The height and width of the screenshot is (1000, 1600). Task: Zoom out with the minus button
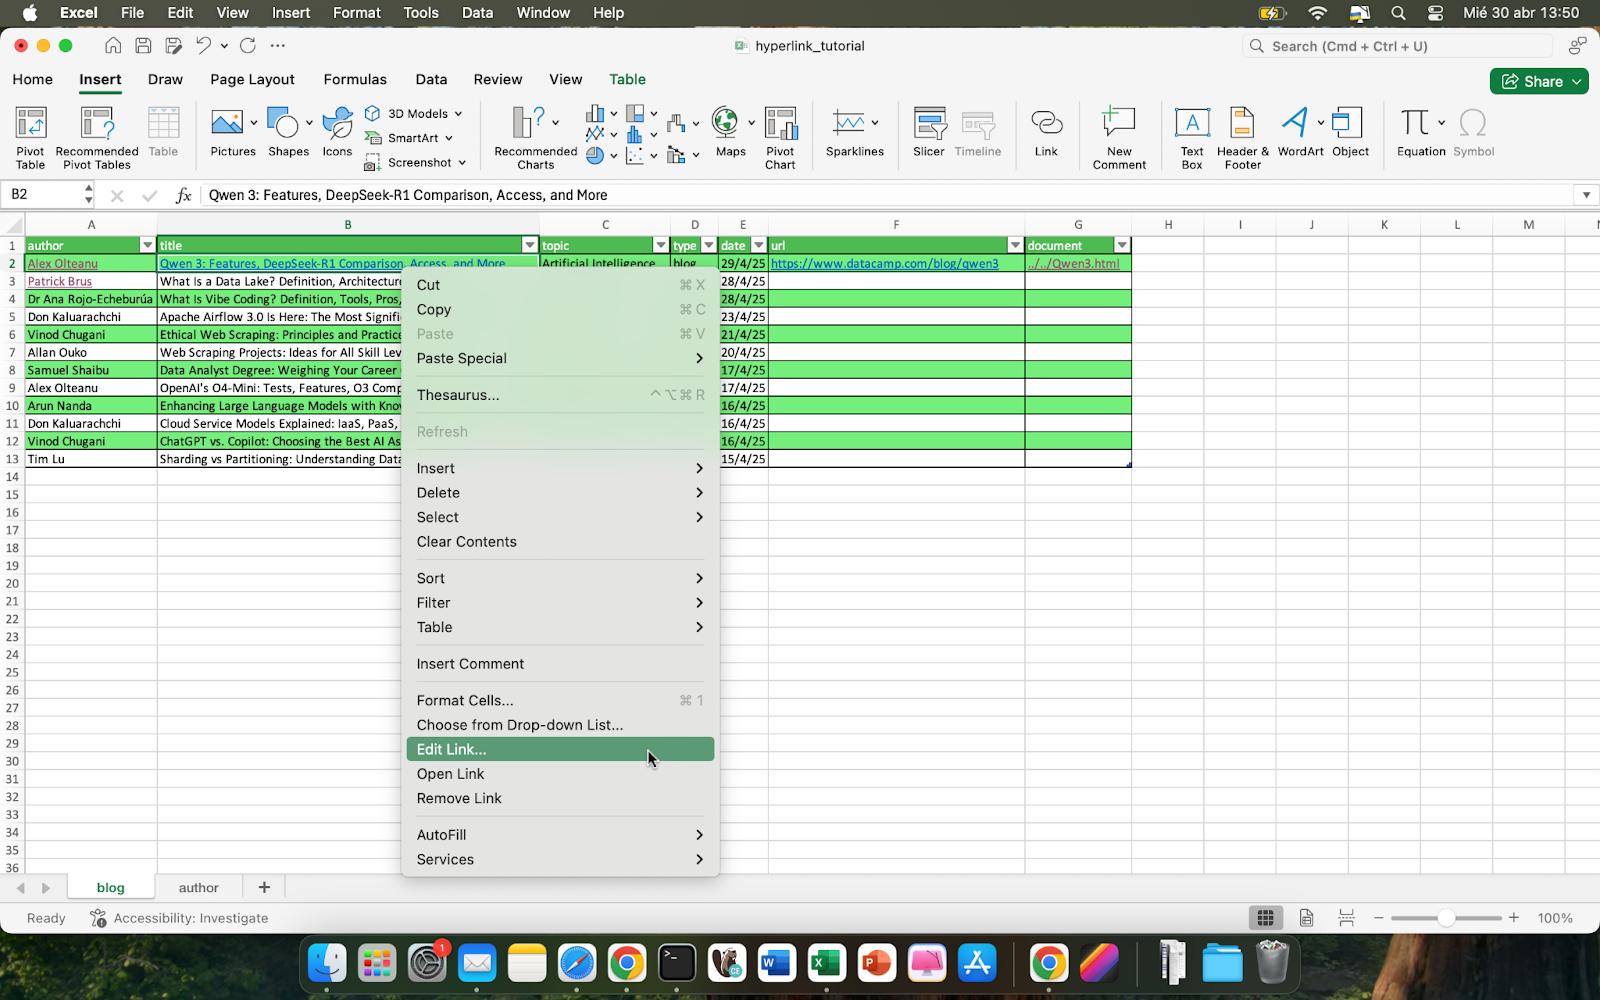click(x=1378, y=918)
